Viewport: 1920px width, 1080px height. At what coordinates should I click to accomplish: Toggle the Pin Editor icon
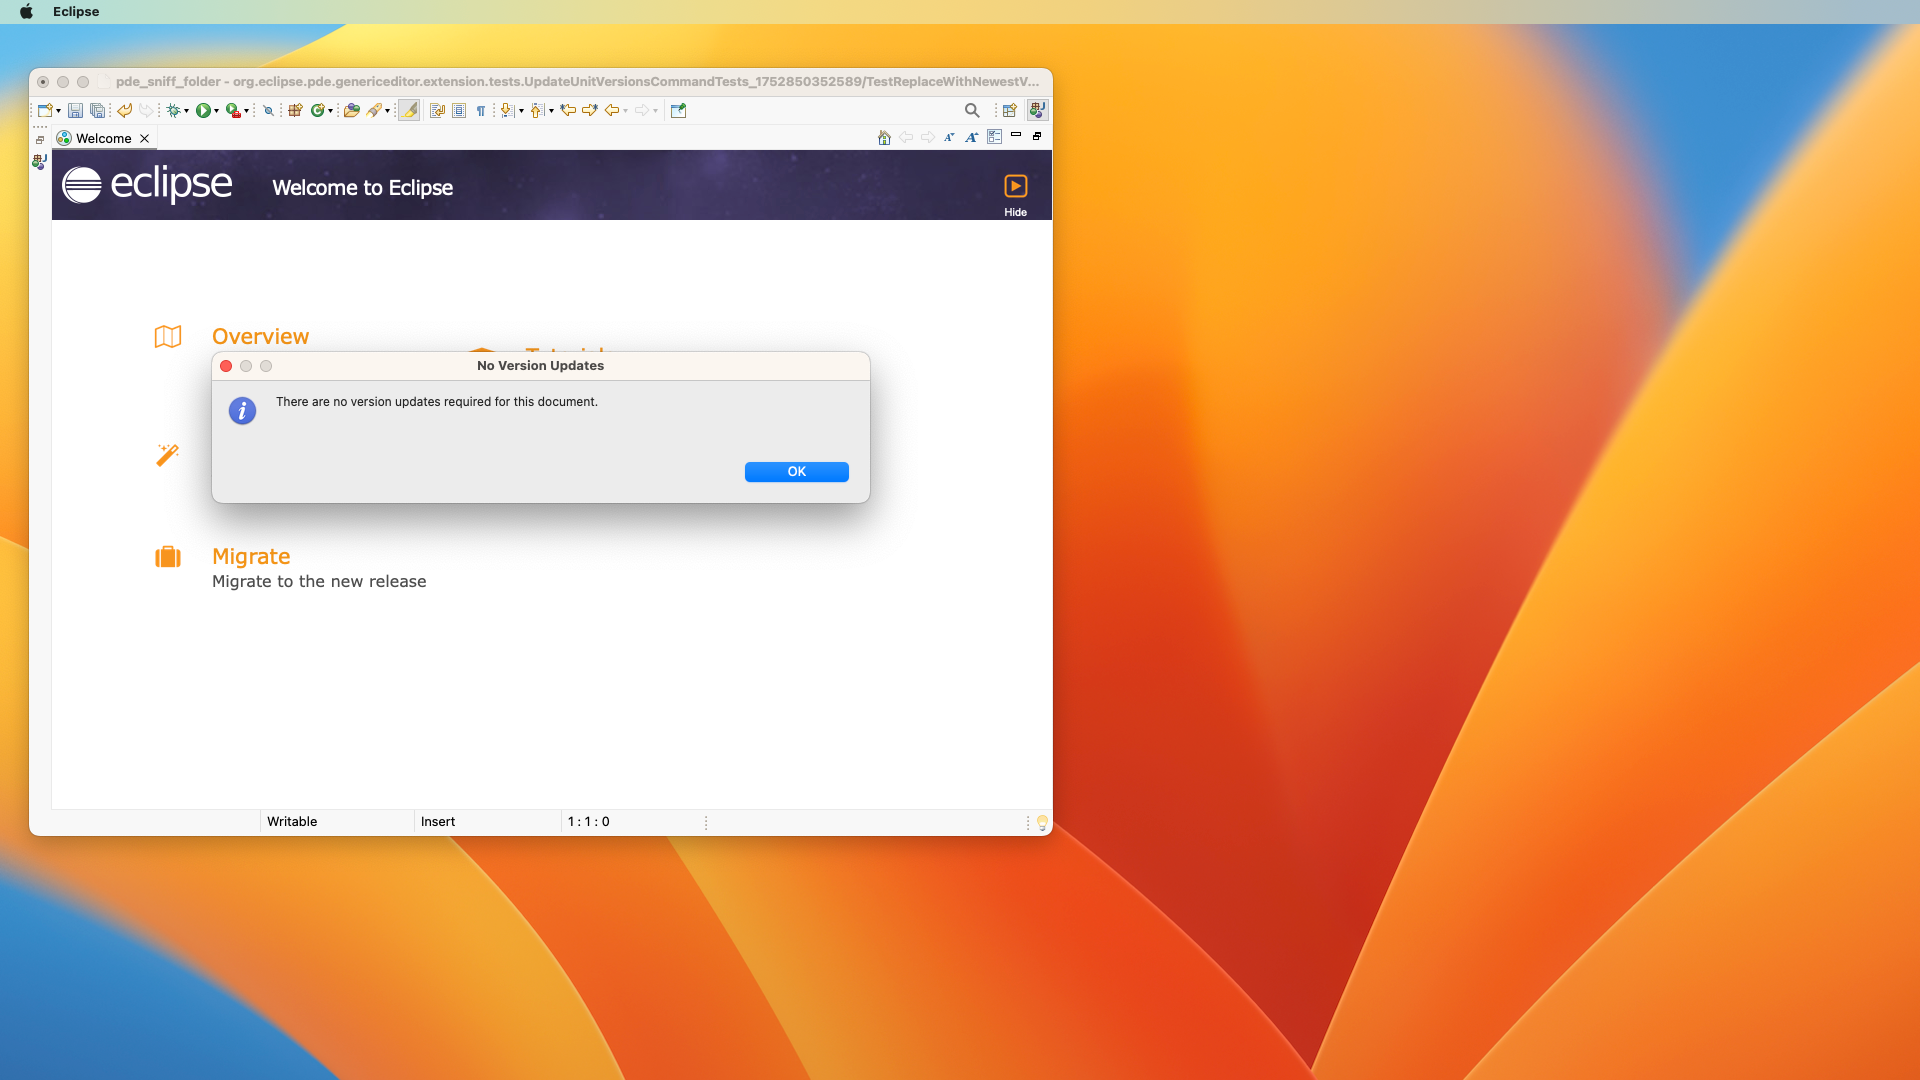[x=678, y=111]
